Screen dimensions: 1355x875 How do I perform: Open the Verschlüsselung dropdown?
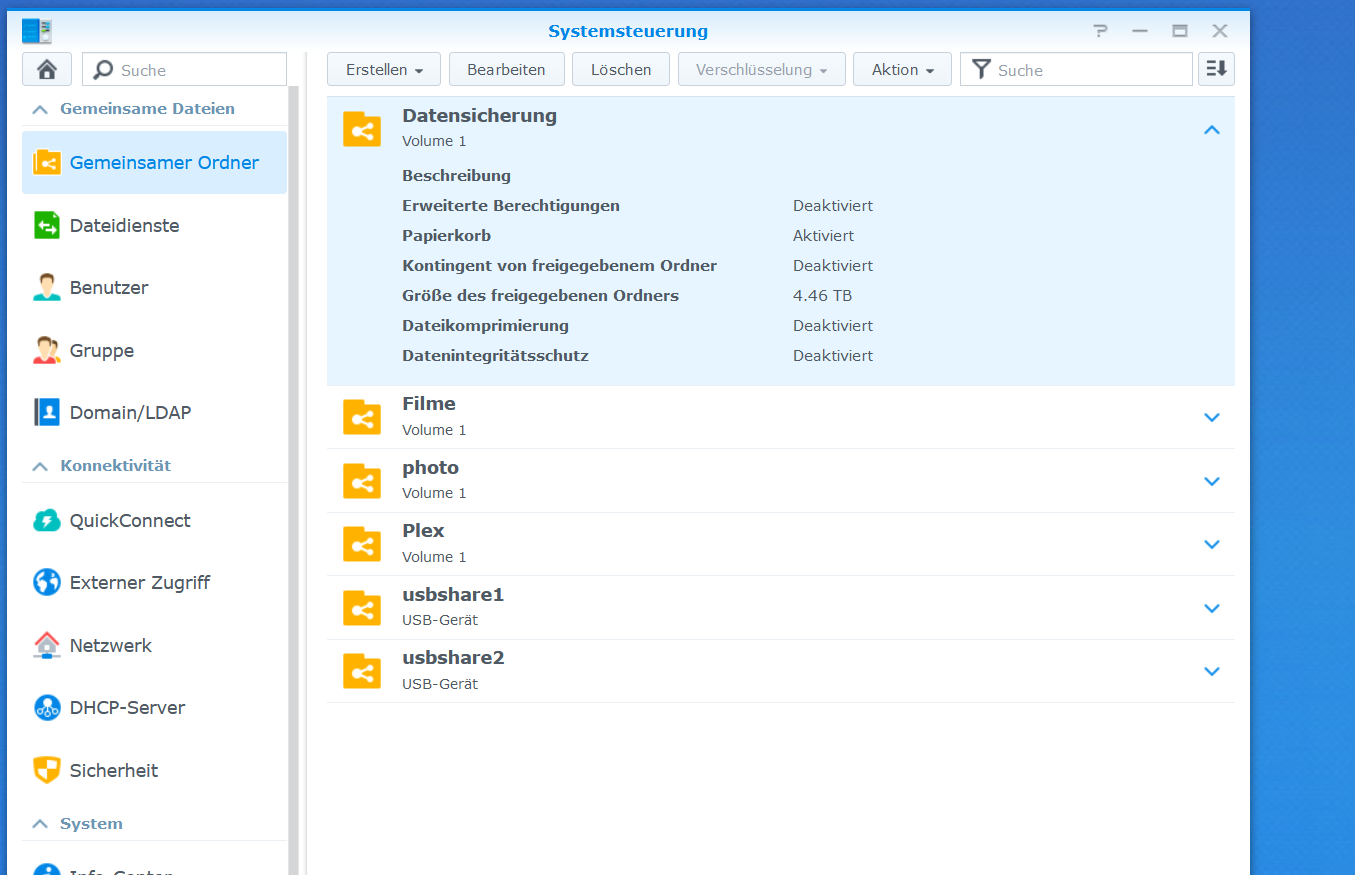762,69
